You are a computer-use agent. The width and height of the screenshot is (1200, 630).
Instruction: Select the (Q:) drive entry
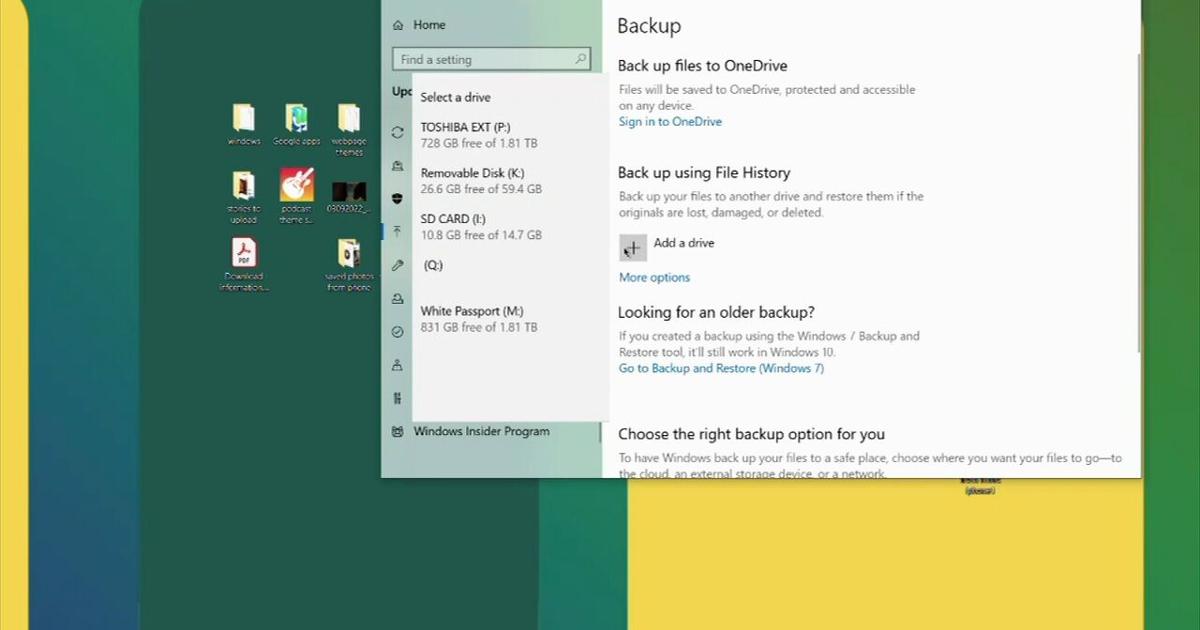point(510,266)
